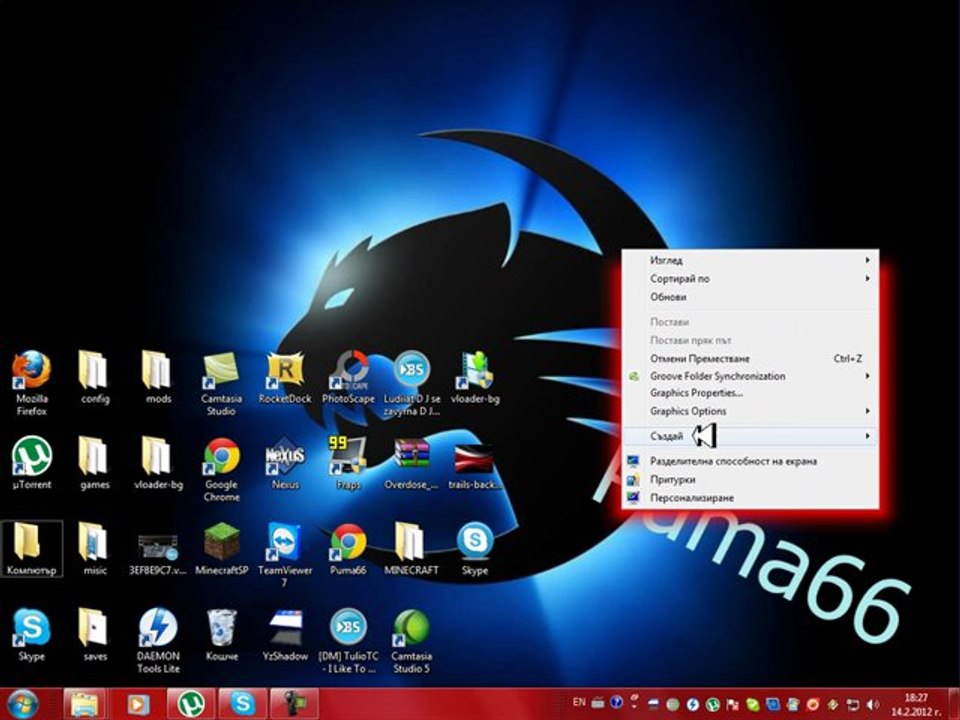Launch Windows Media Player from the taskbar
The width and height of the screenshot is (960, 720).
tap(137, 704)
